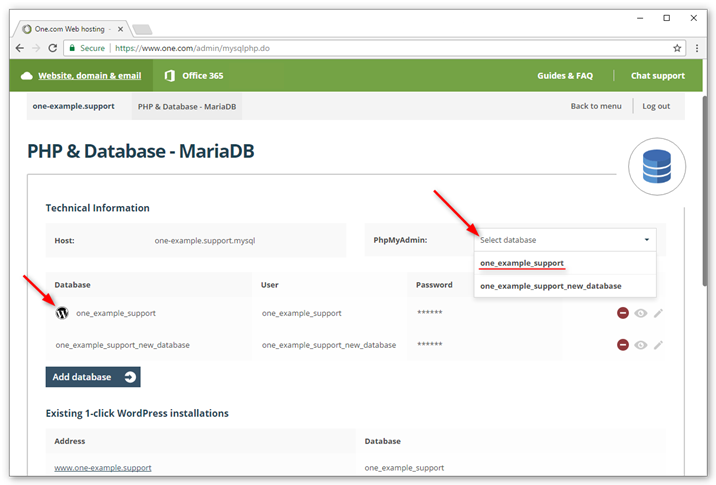
Task: Reload the page with refresh icon
Action: [x=53, y=48]
